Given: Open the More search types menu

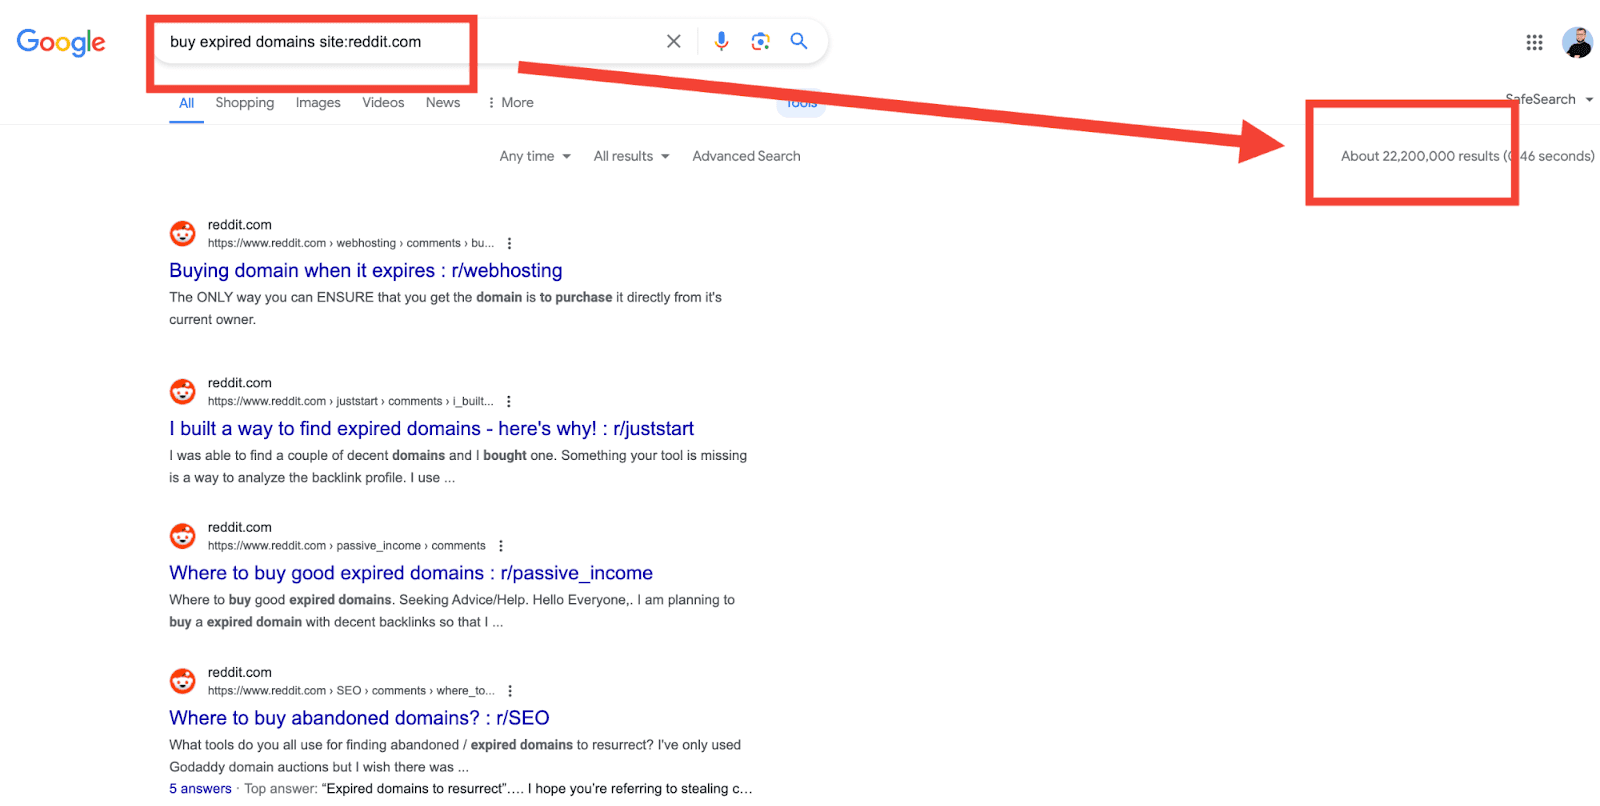Looking at the screenshot, I should coord(510,103).
